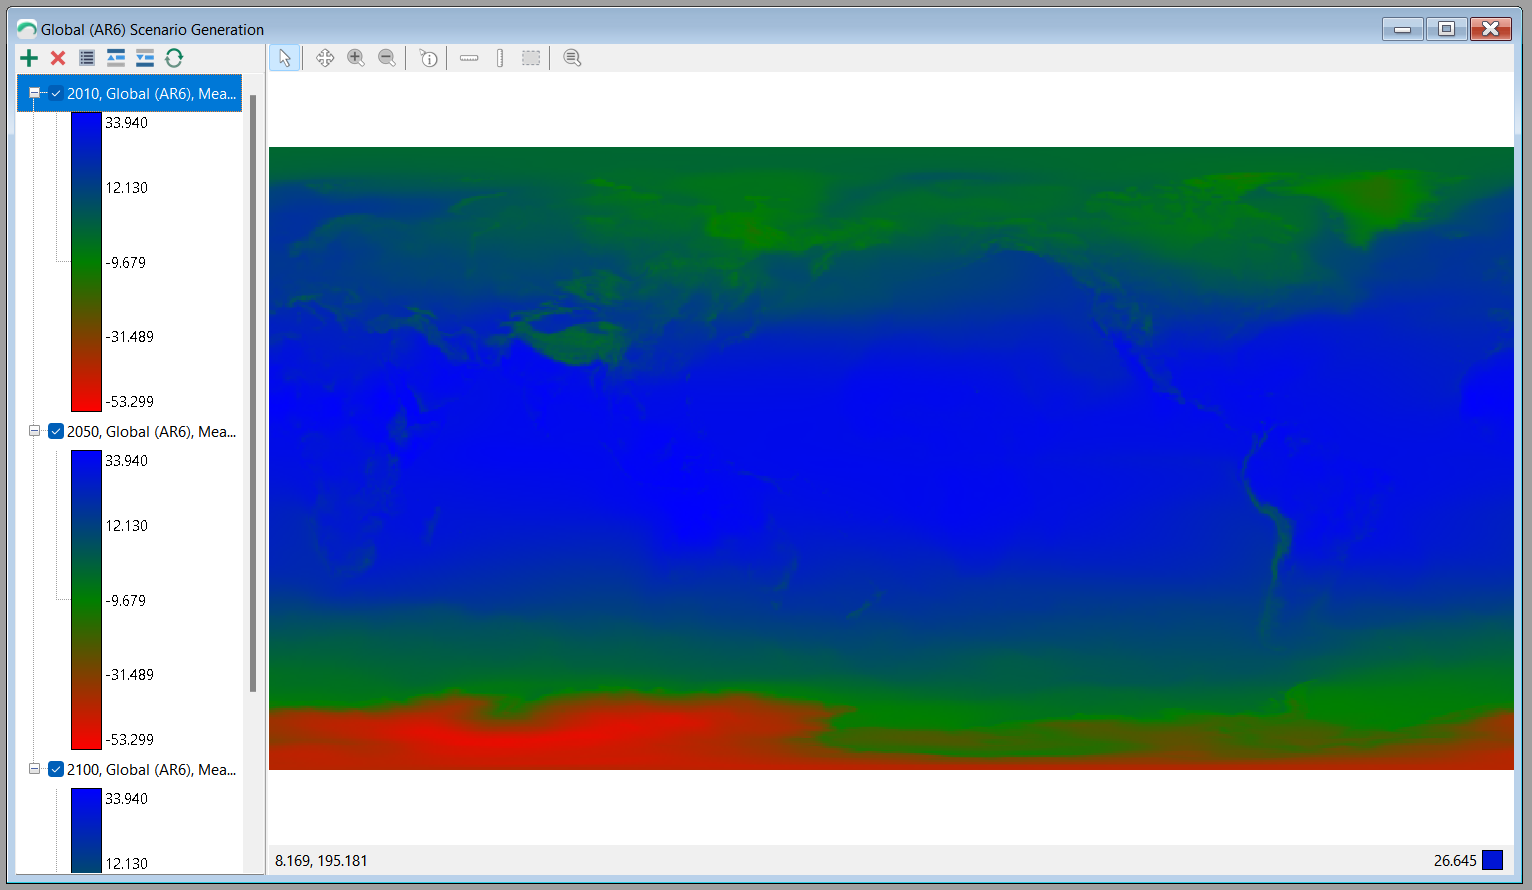Click the 12.130 value under 2100 layer

tap(127, 863)
